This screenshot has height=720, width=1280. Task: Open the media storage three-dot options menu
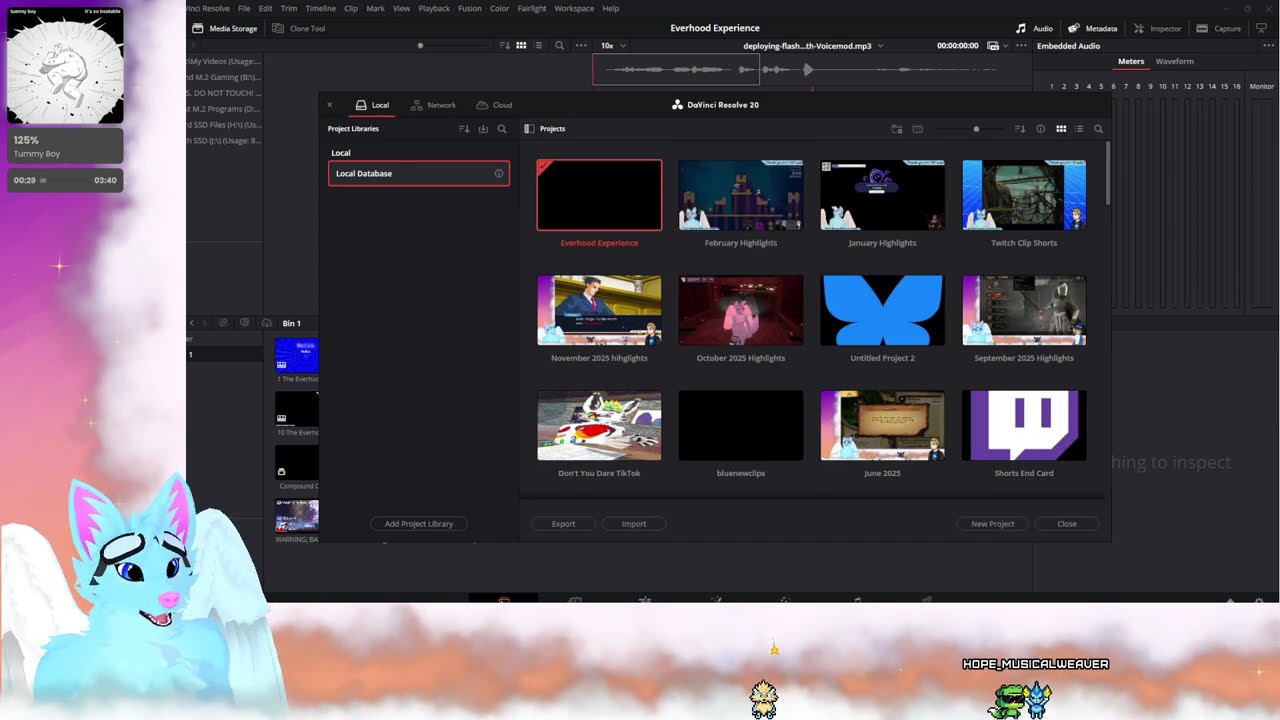pyautogui.click(x=581, y=46)
